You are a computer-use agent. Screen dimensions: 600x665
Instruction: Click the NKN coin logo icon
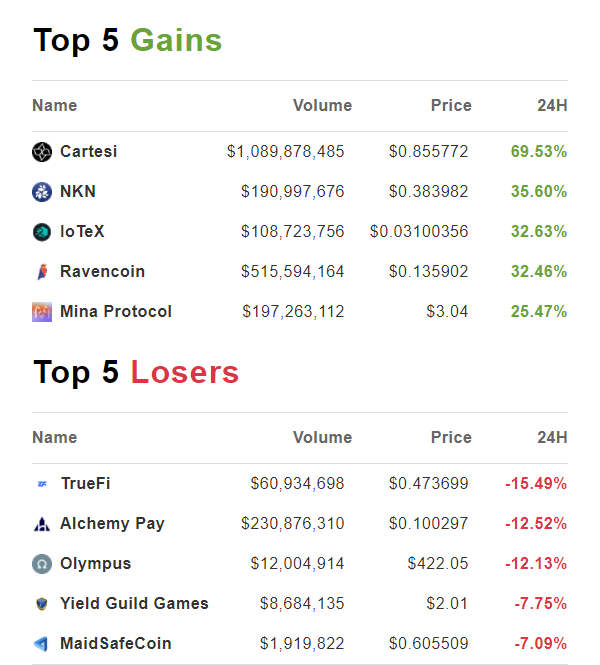pos(41,192)
